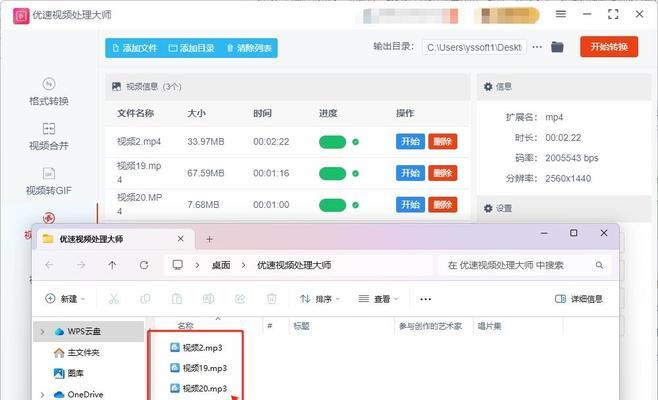Click the 视频信息 header icon
This screenshot has width=658, height=400.
click(116, 86)
